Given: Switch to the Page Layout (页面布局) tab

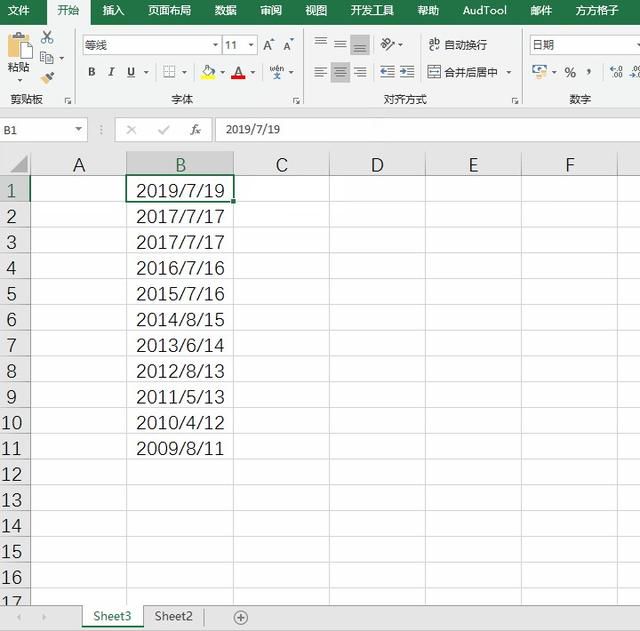Looking at the screenshot, I should tap(169, 10).
